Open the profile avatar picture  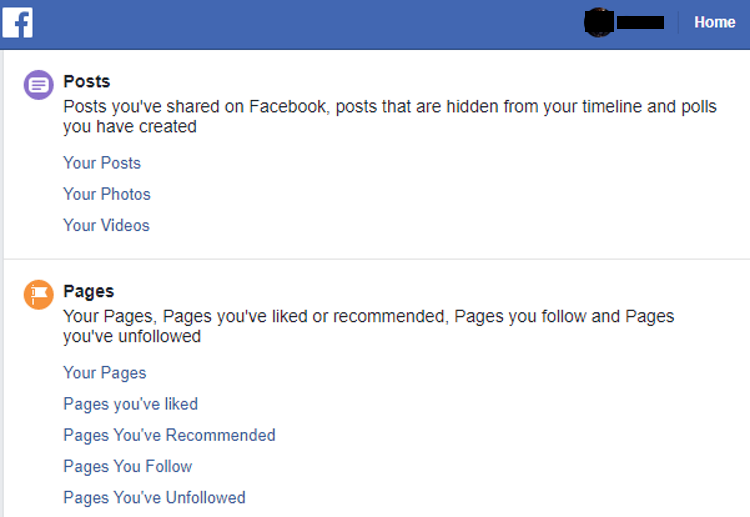598,22
